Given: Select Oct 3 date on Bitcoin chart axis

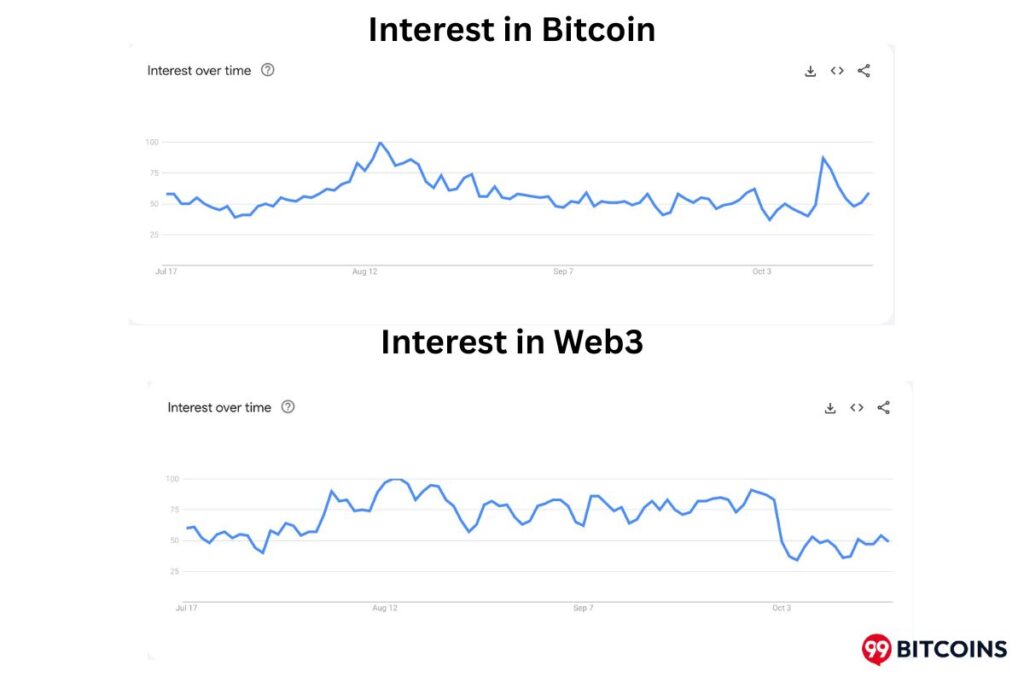Looking at the screenshot, I should pyautogui.click(x=761, y=271).
